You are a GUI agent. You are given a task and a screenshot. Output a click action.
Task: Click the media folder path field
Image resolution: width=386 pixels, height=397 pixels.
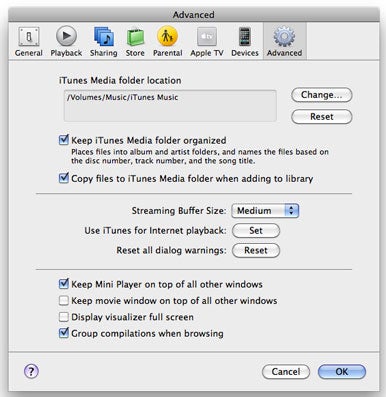tap(170, 106)
